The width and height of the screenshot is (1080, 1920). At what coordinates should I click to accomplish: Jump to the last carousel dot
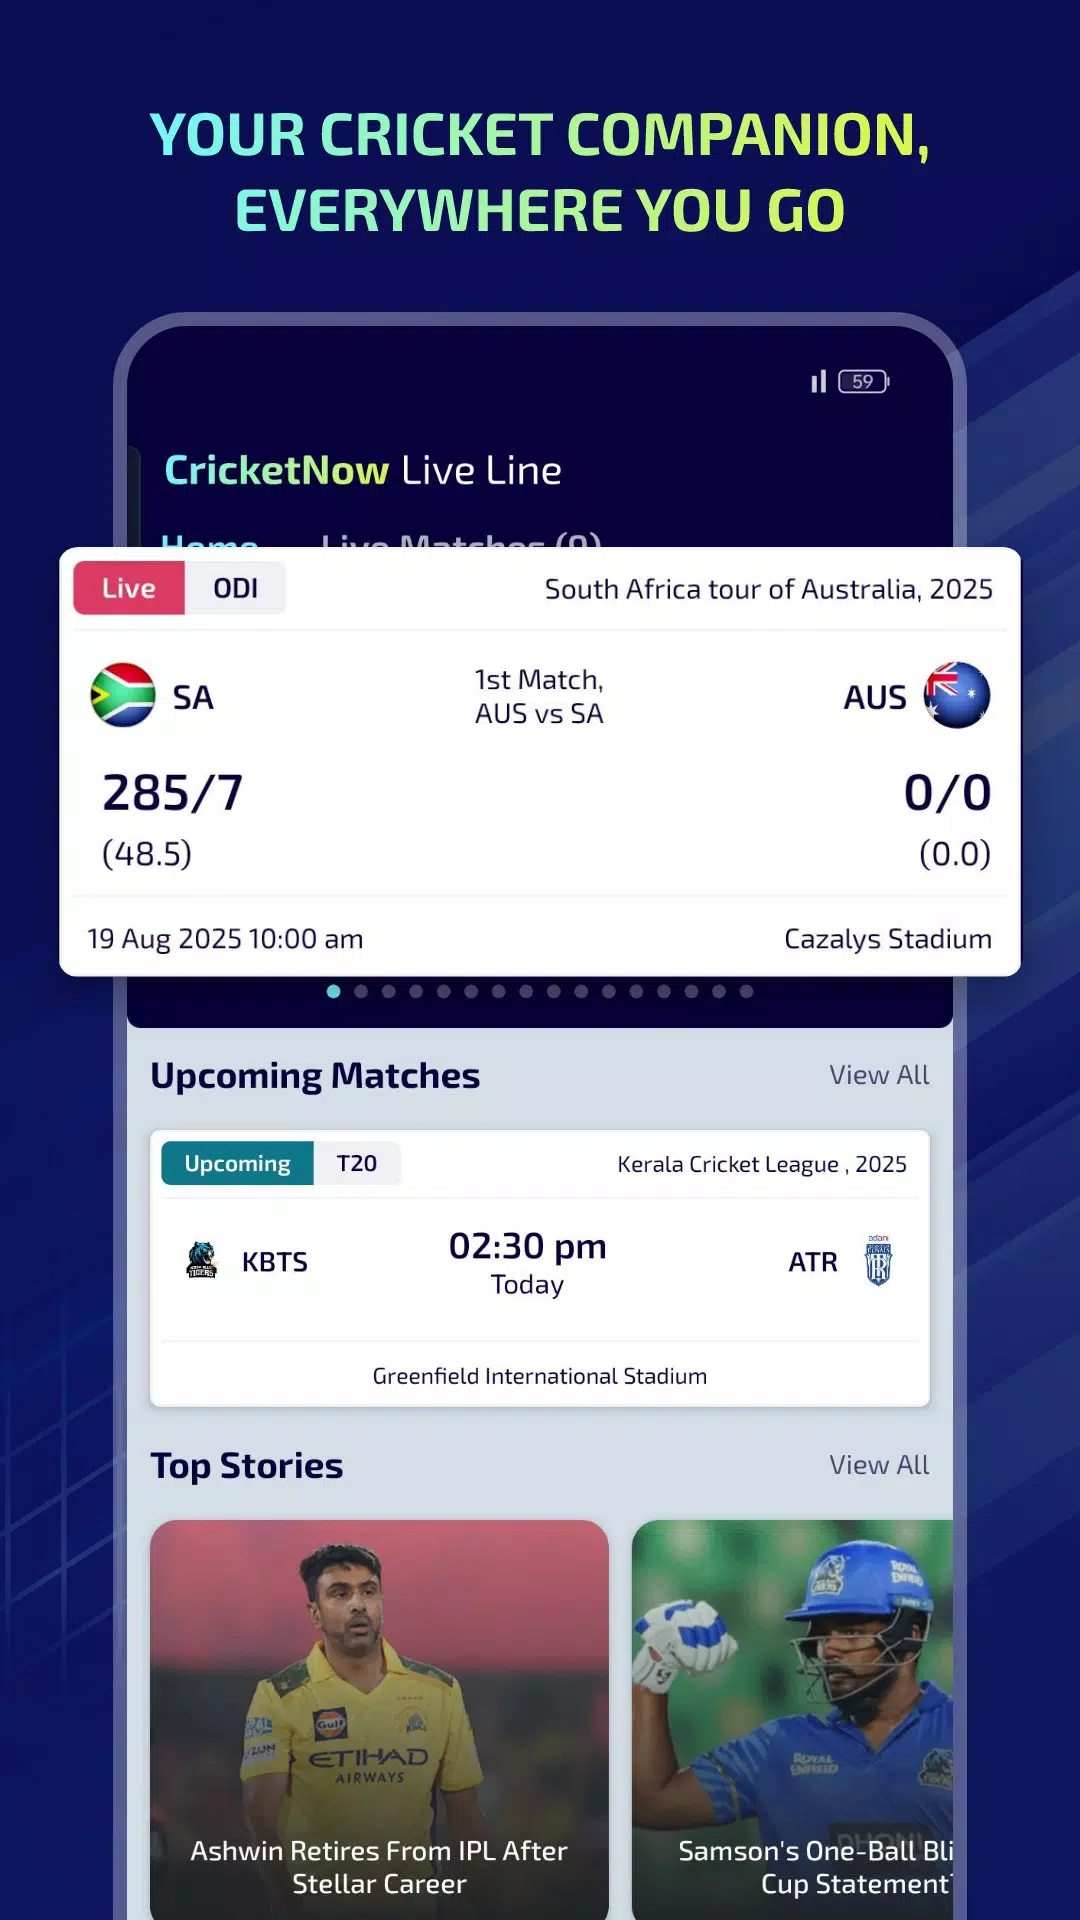pyautogui.click(x=746, y=992)
